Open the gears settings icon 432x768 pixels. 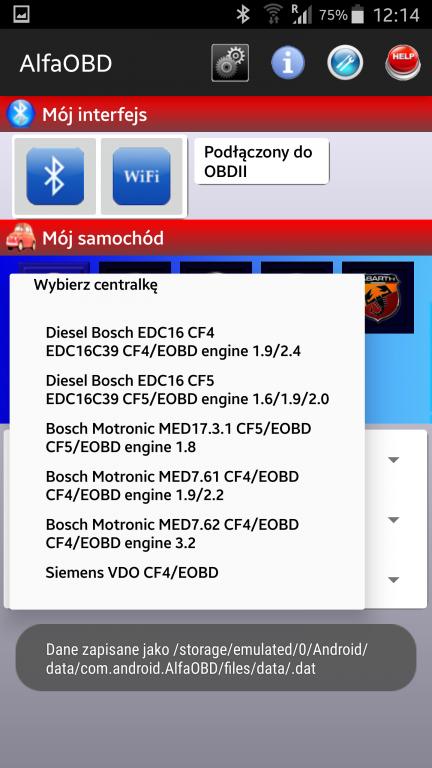click(x=230, y=63)
